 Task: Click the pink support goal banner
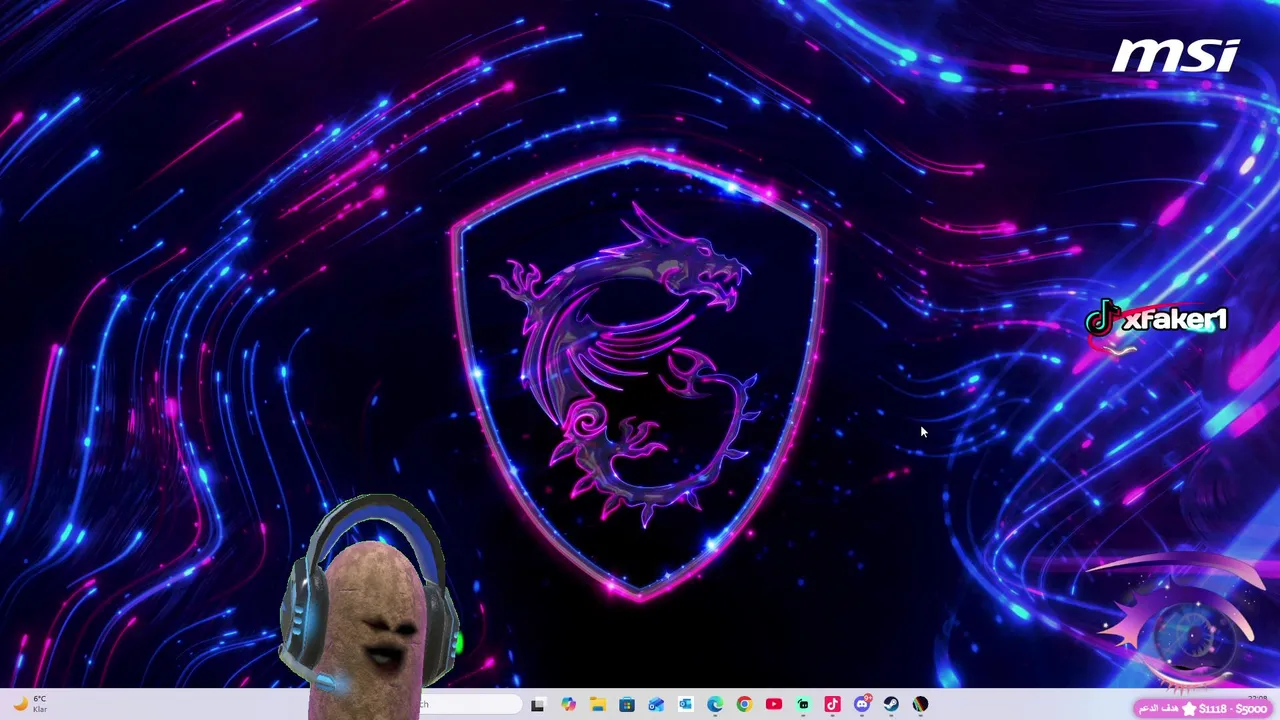point(1202,708)
